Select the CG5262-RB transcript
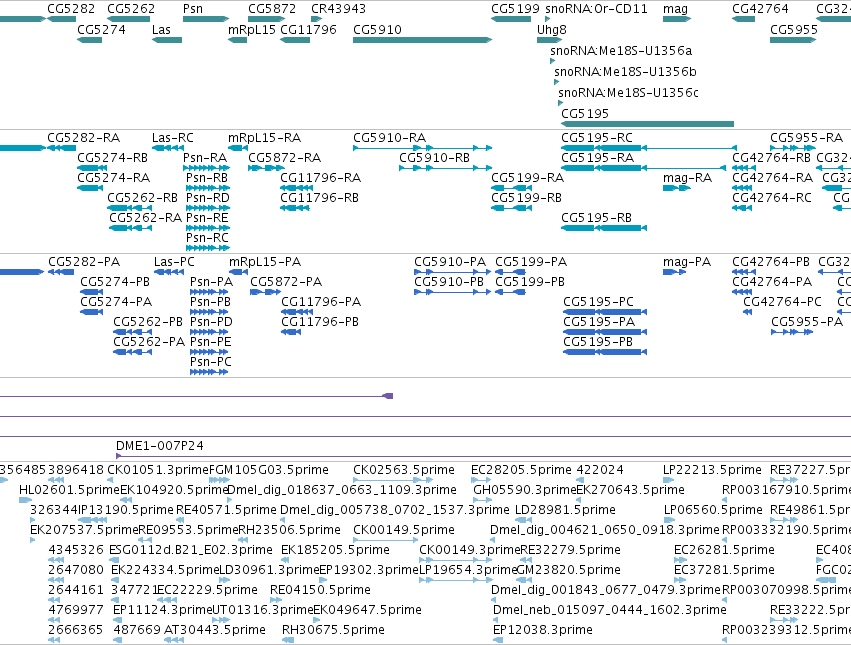Screen dimensions: 851x645 (x=129, y=208)
